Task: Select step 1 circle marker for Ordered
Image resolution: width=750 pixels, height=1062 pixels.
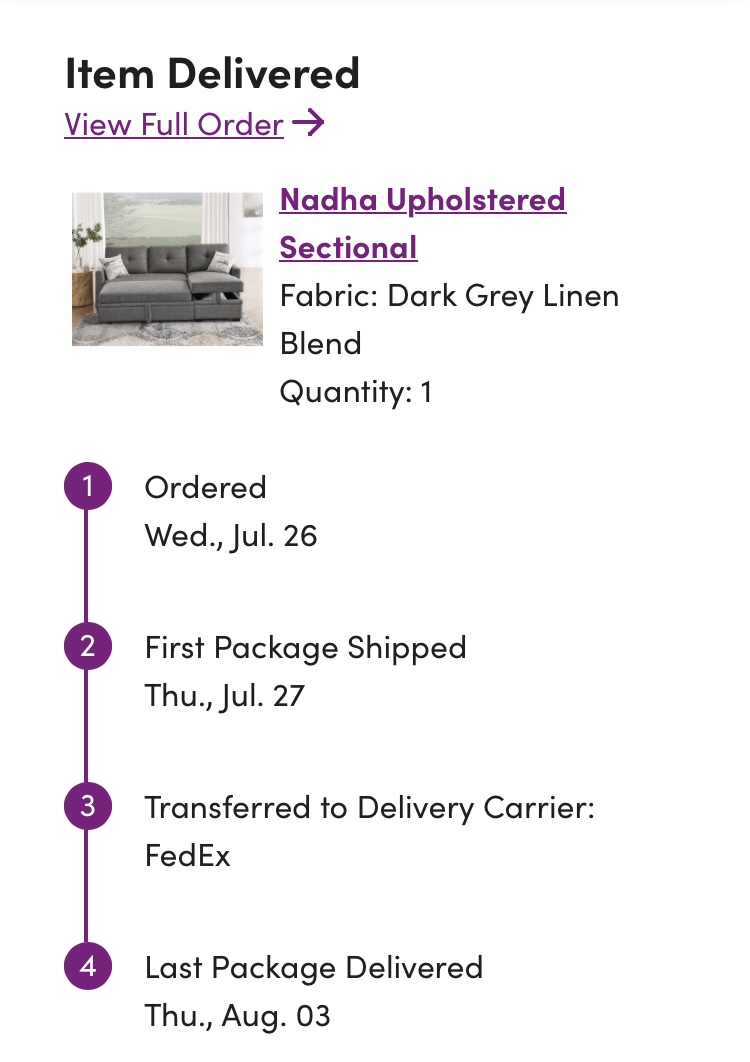Action: [x=88, y=486]
